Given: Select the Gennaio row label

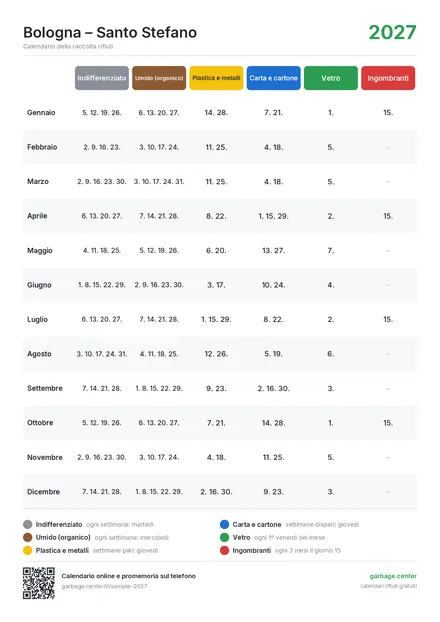Looking at the screenshot, I should click(41, 113).
